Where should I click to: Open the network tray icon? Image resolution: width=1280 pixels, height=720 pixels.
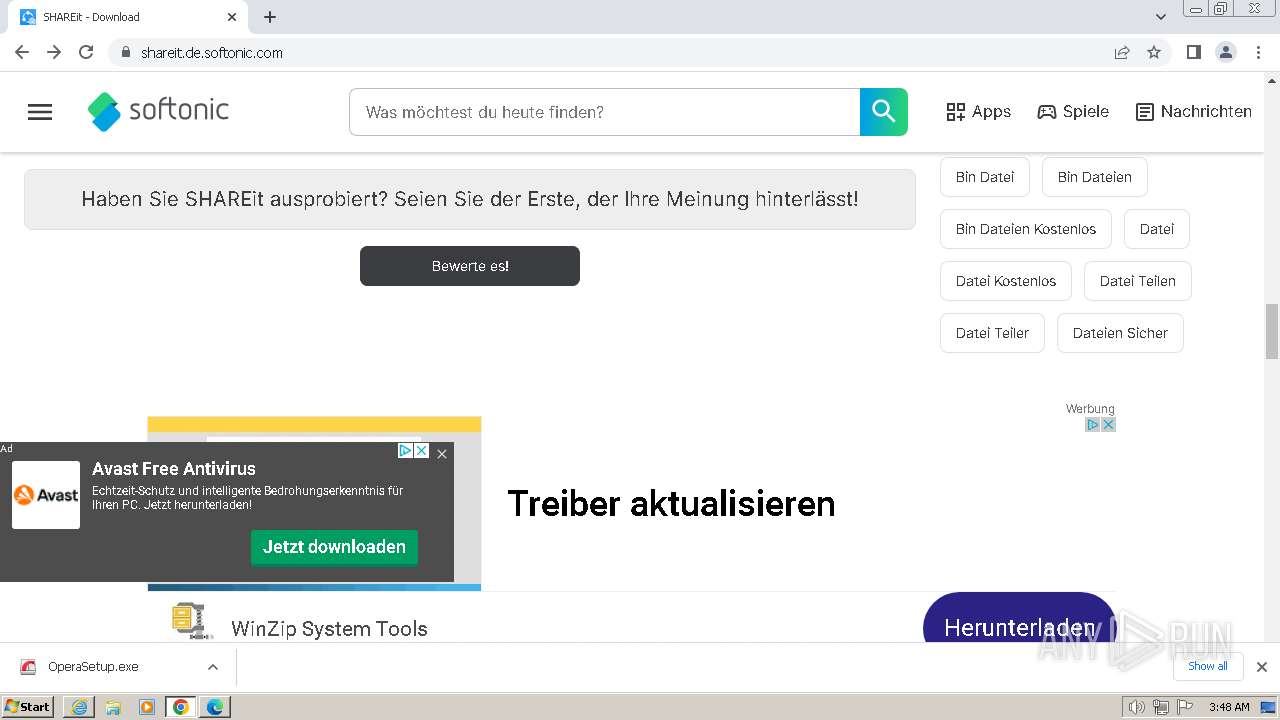tap(1160, 707)
